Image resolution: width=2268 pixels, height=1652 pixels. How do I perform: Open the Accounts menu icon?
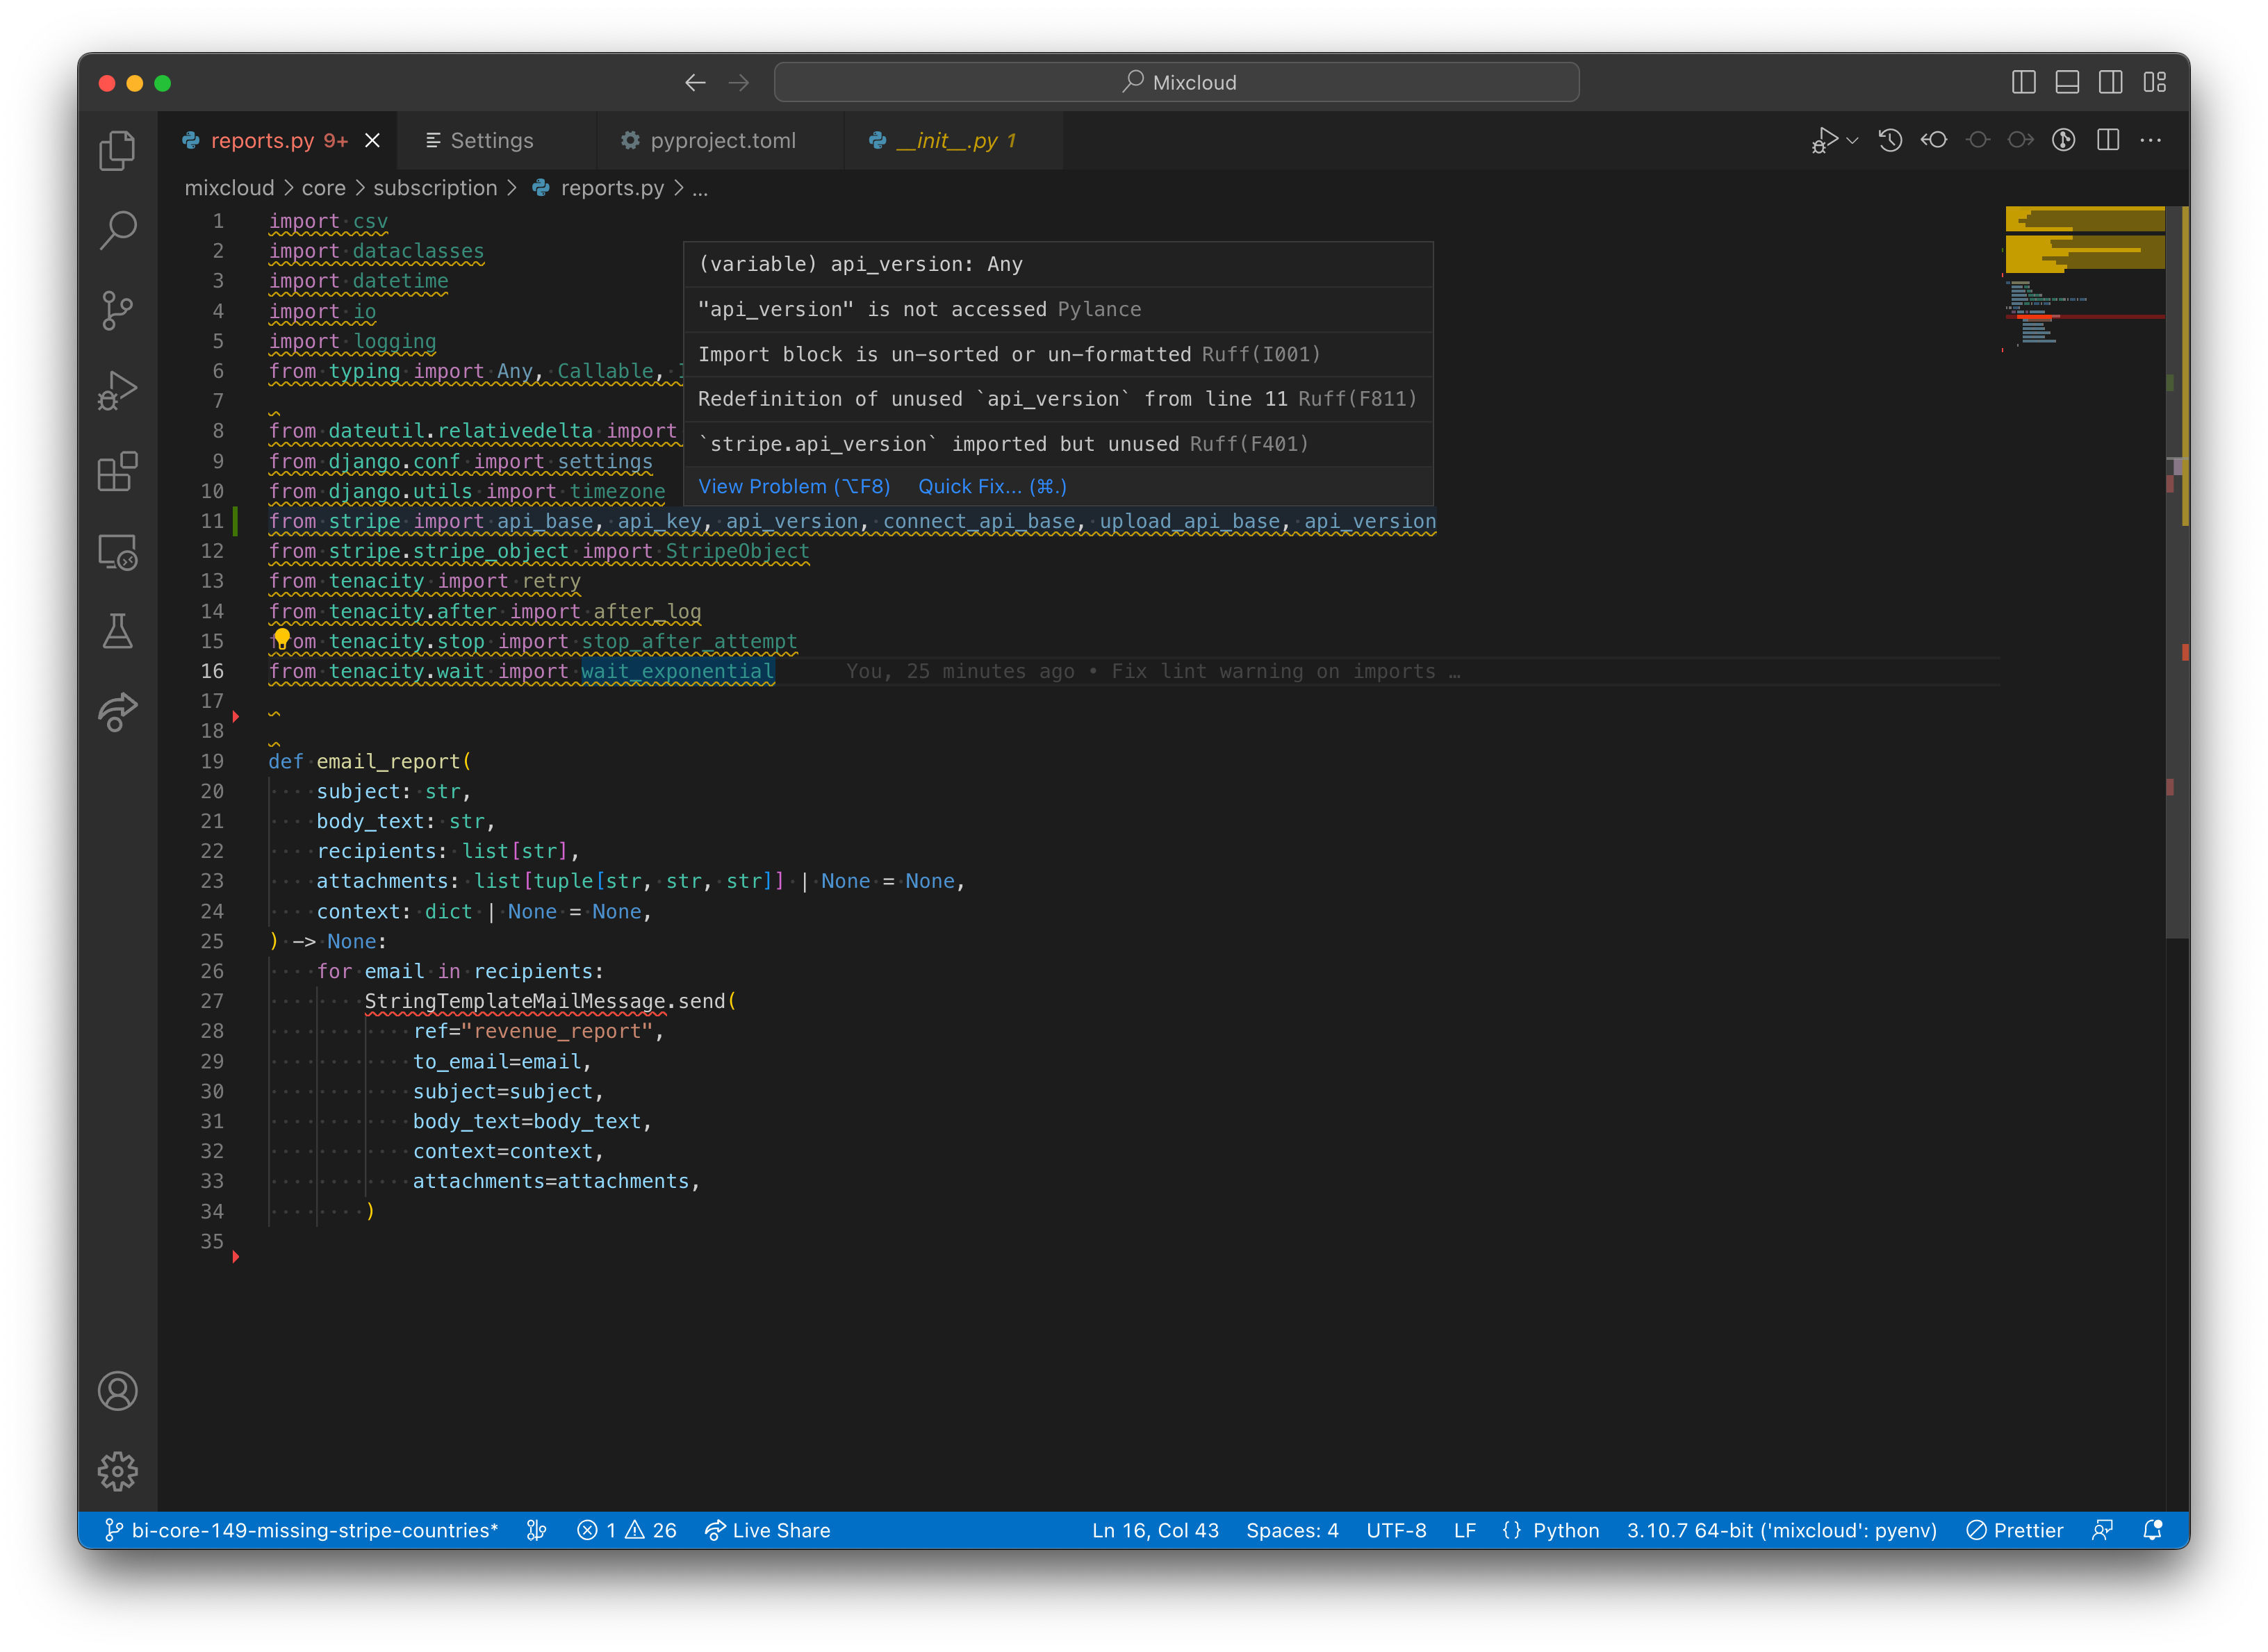118,1391
